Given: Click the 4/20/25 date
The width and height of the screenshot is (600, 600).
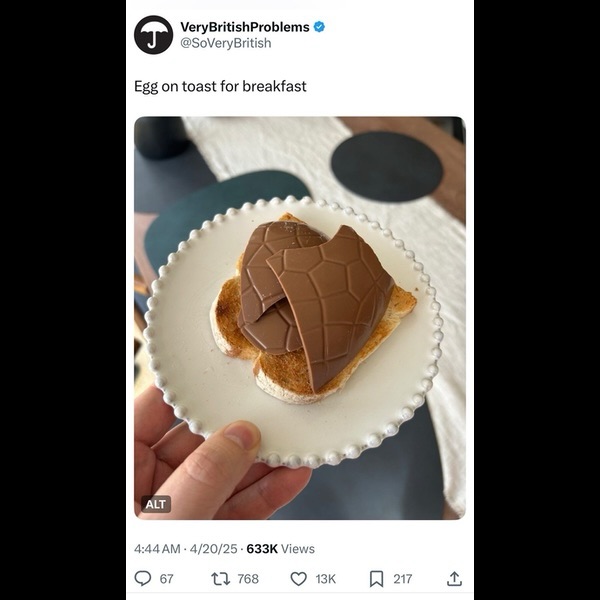Looking at the screenshot, I should [214, 548].
